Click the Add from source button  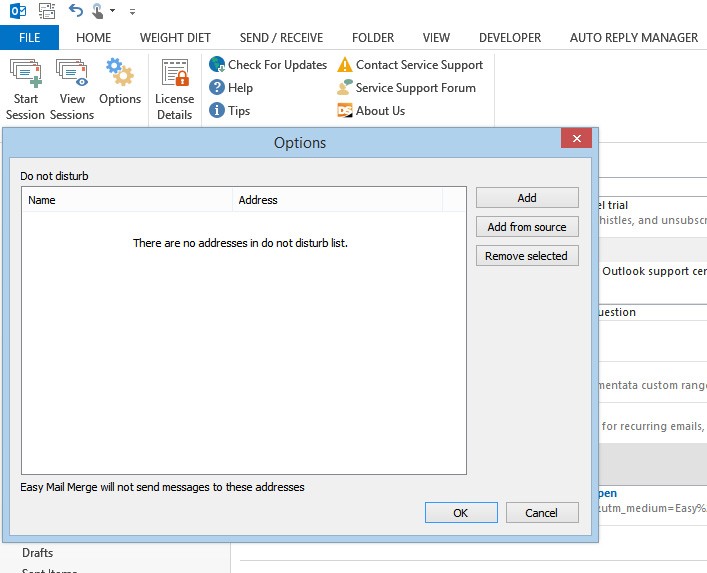click(527, 227)
